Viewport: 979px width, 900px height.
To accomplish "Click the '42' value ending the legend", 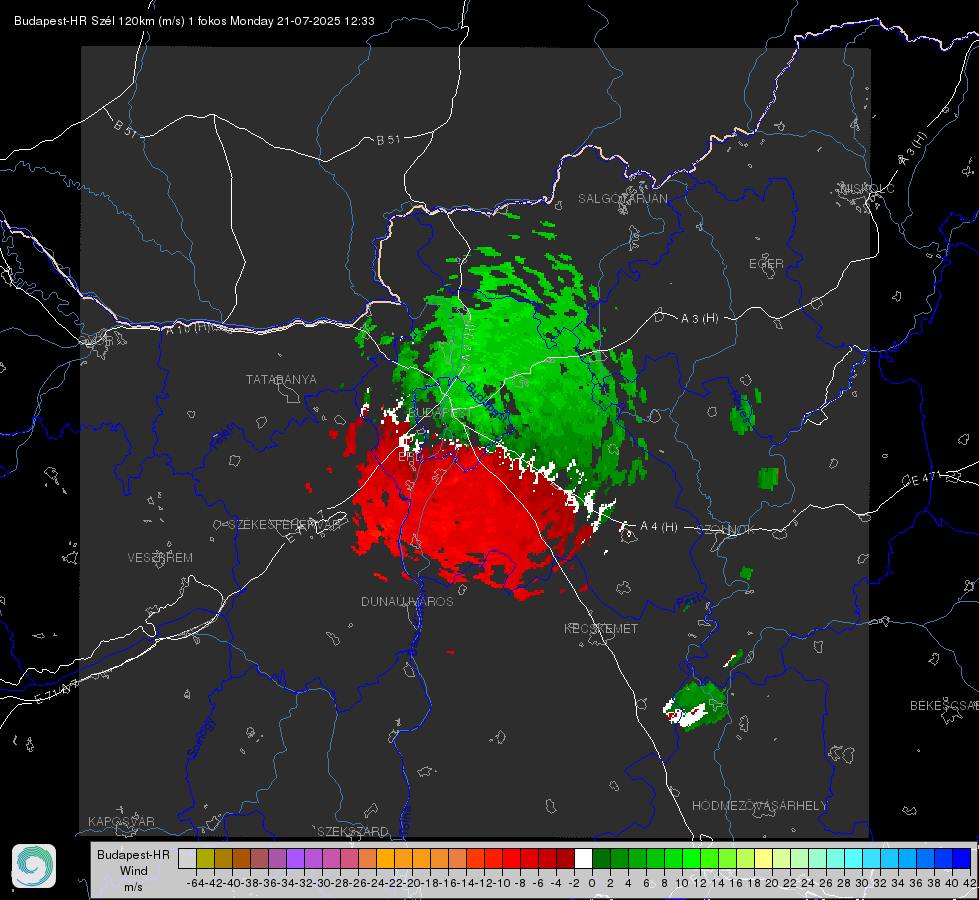I will tap(970, 883).
